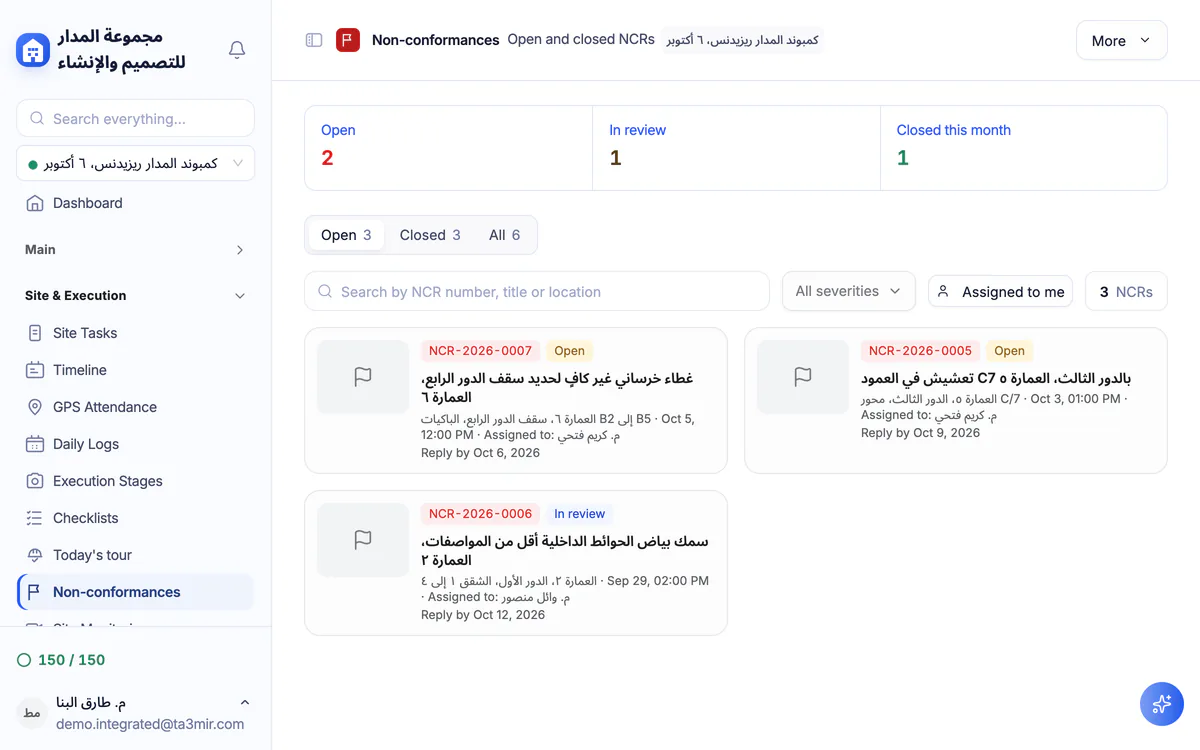The height and width of the screenshot is (750, 1200).
Task: Open the AI assistant sparkle button
Action: (x=1162, y=704)
